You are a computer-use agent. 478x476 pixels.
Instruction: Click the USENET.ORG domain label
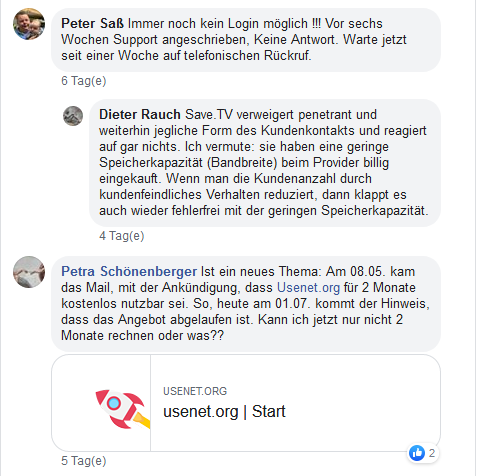tap(195, 391)
